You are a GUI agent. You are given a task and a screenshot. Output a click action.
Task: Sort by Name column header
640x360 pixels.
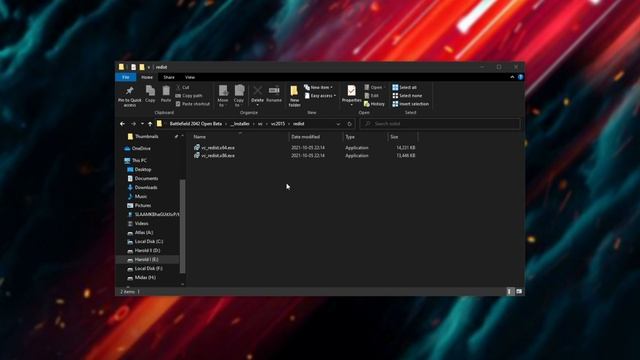coord(240,137)
